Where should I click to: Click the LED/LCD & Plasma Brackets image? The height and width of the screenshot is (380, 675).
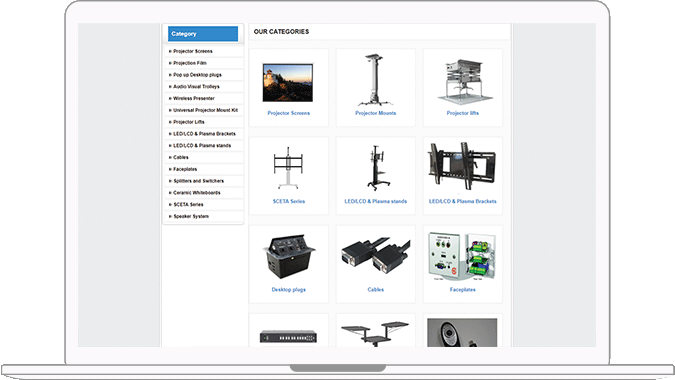click(x=462, y=166)
